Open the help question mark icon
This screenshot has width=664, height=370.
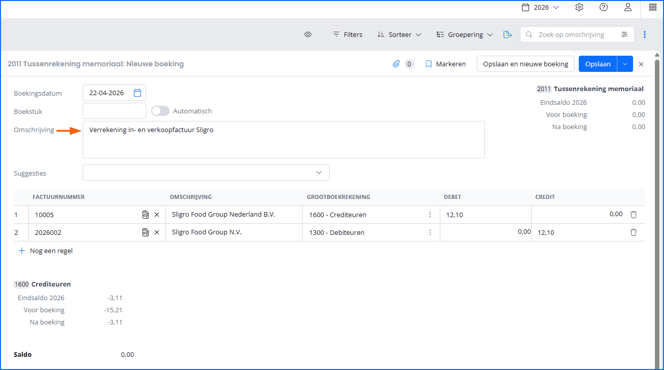[x=603, y=7]
